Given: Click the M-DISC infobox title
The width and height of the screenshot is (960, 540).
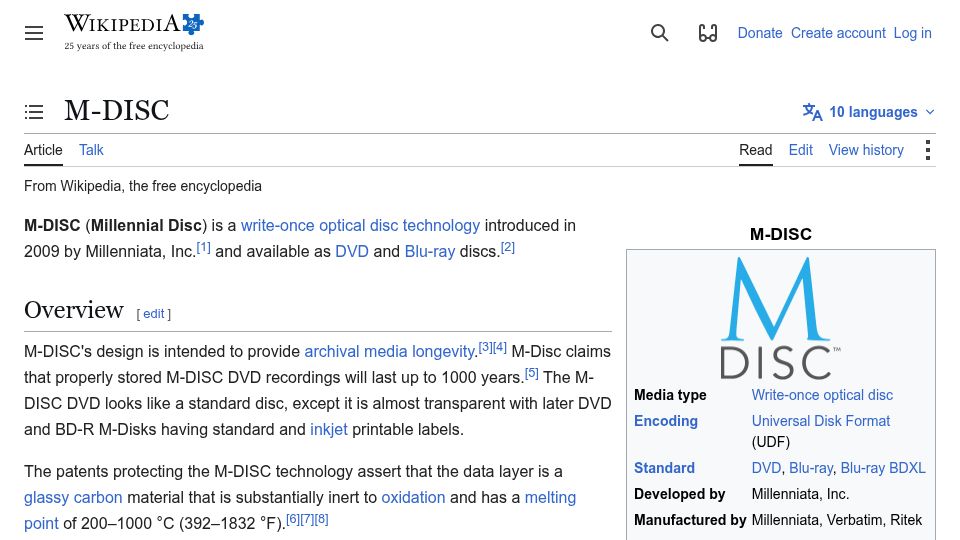Looking at the screenshot, I should (781, 234).
